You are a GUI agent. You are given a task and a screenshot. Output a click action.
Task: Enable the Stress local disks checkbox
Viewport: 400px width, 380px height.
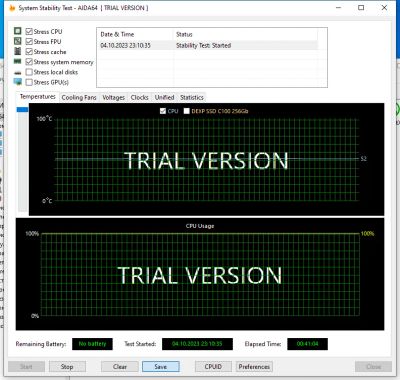[29, 72]
